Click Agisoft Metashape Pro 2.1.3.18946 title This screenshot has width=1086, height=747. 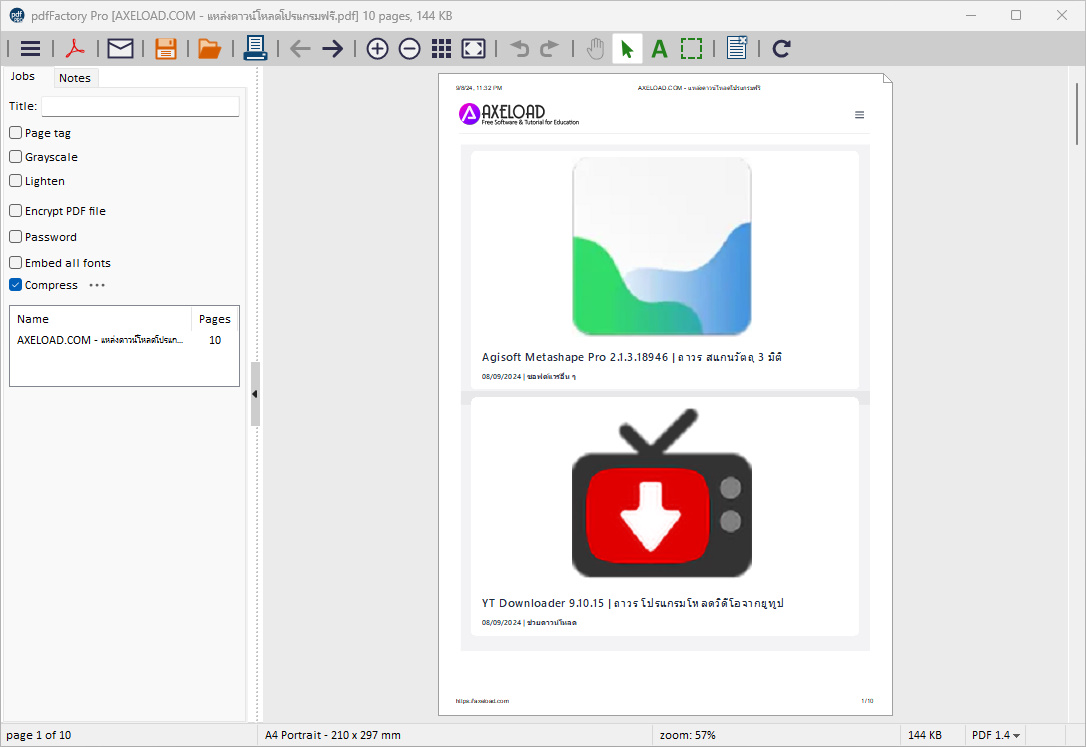click(x=632, y=357)
